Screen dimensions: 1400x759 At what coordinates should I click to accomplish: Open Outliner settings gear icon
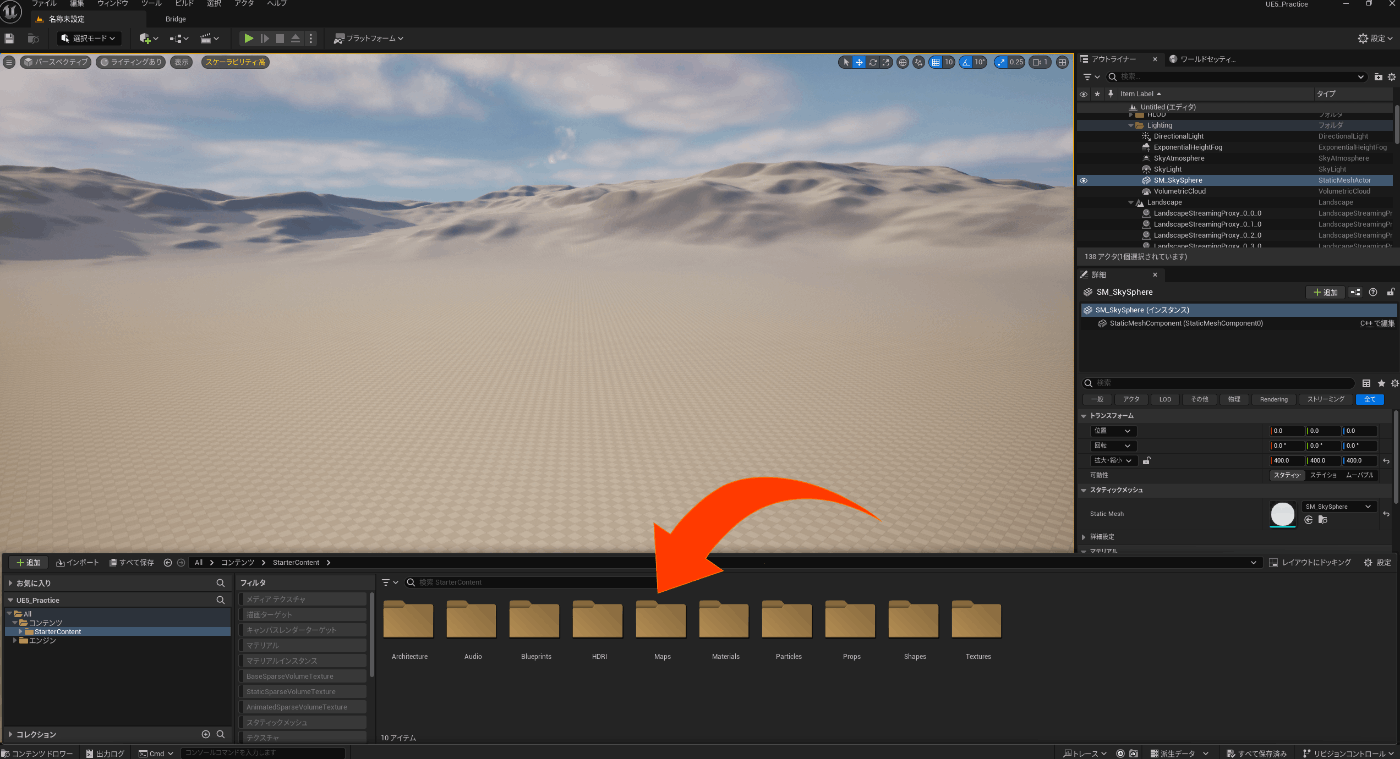(x=1392, y=77)
